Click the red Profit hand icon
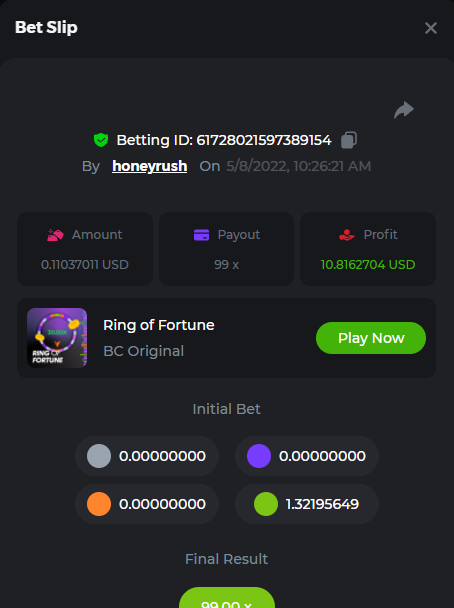Image resolution: width=454 pixels, height=608 pixels. point(347,235)
